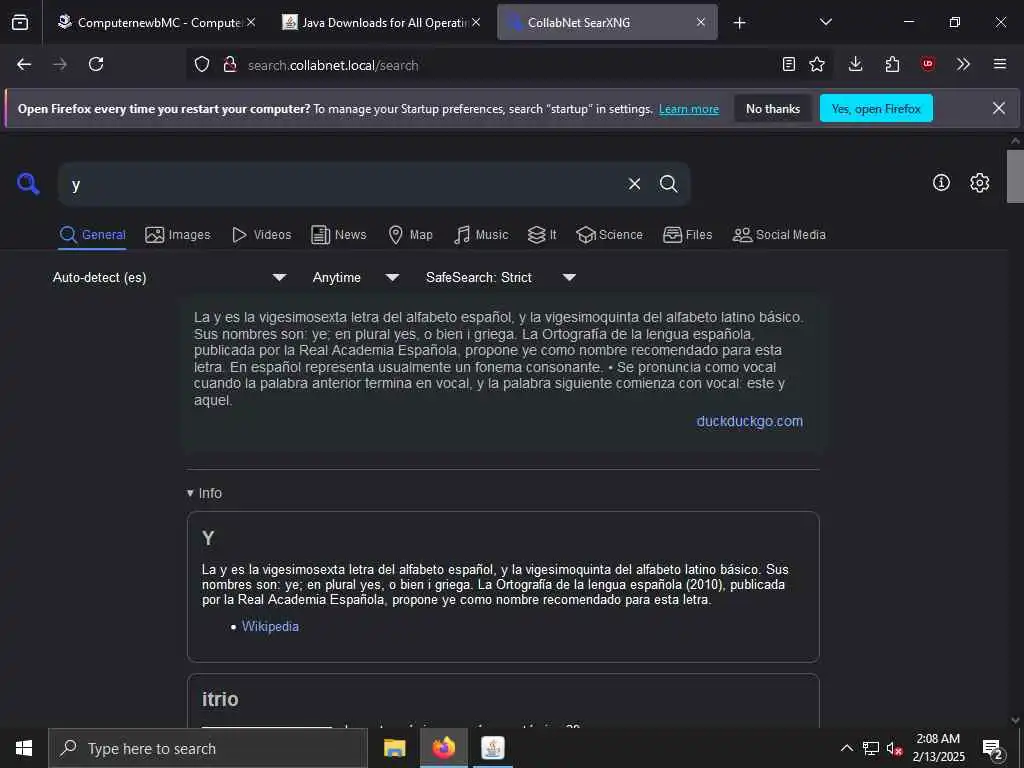
Task: Reload the current page
Action: pyautogui.click(x=96, y=64)
